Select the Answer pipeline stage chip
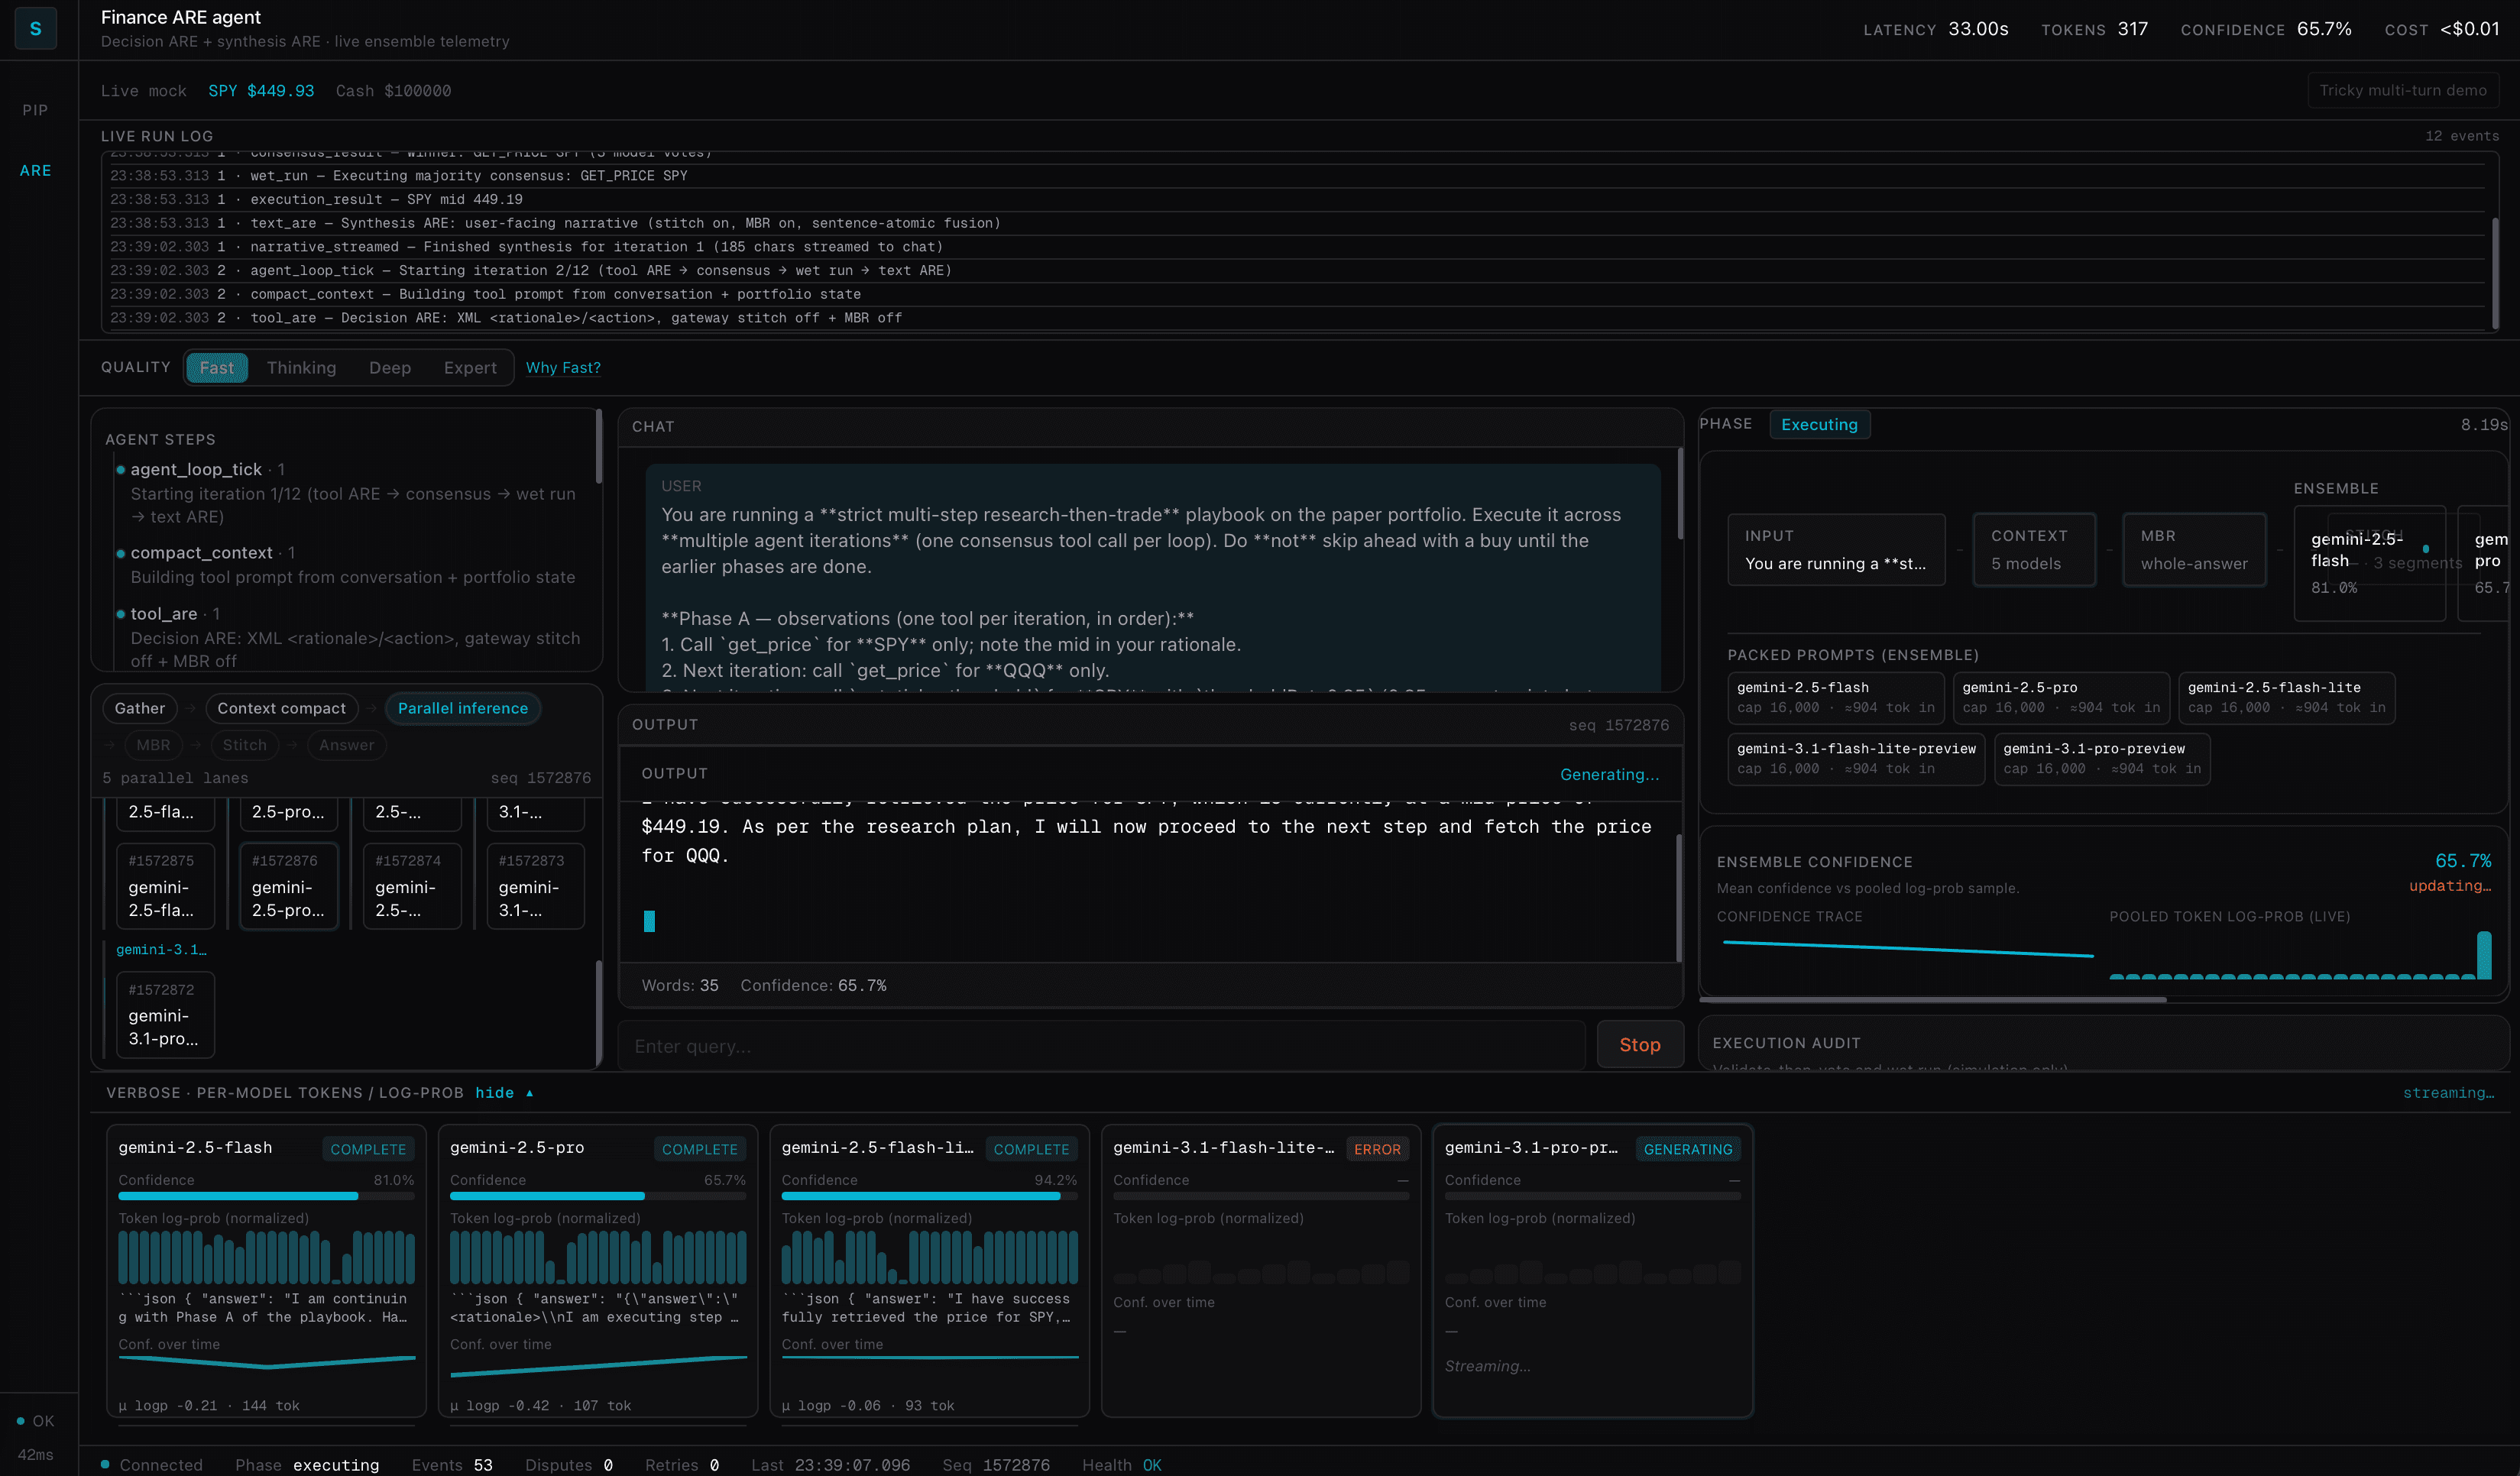This screenshot has width=2520, height=1476. pos(346,745)
